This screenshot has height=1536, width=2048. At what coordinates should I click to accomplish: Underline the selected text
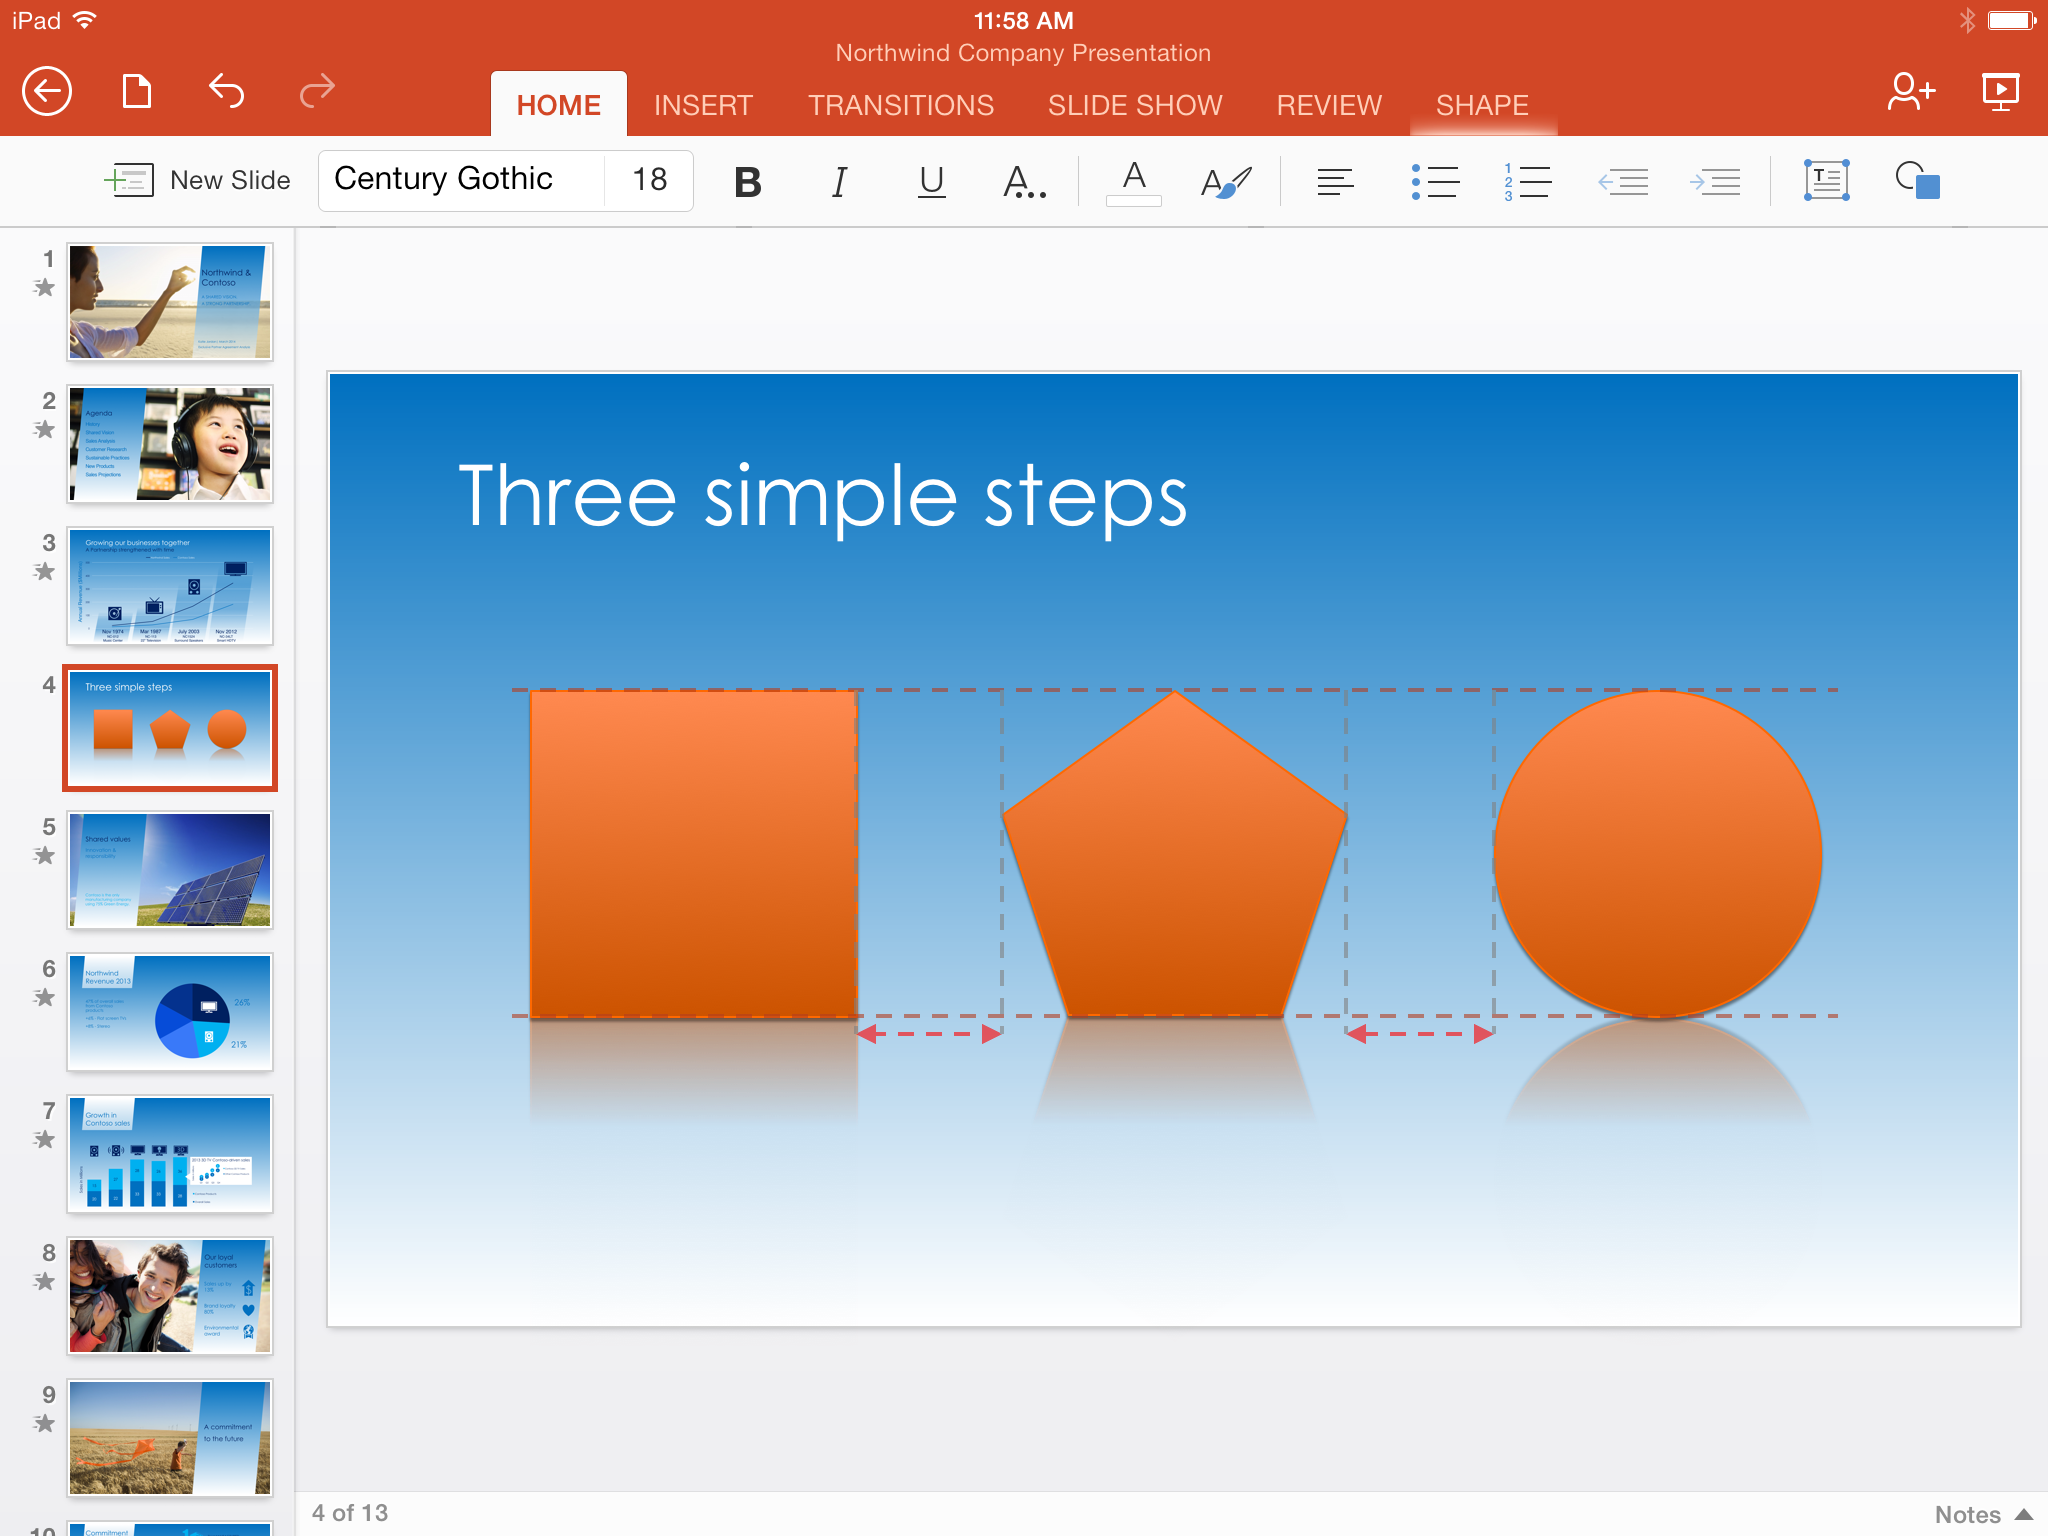click(930, 181)
